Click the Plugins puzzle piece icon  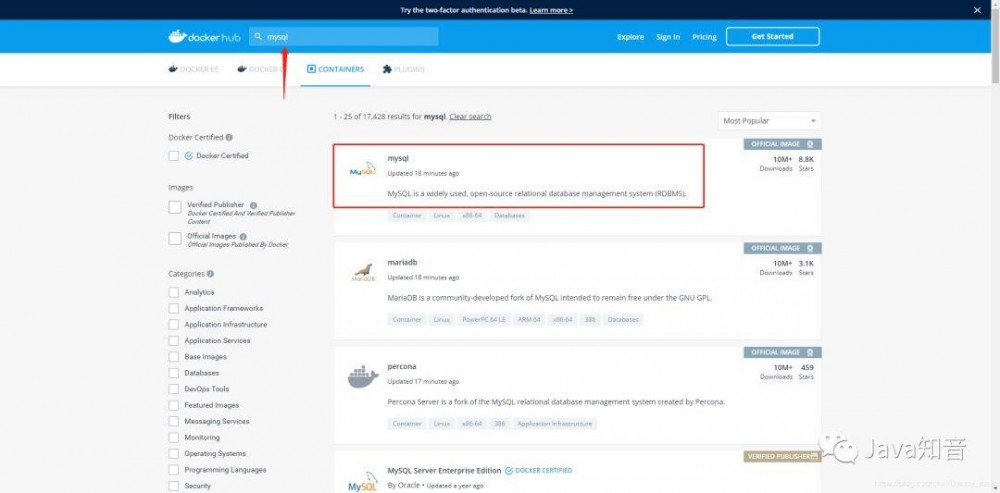(x=386, y=69)
